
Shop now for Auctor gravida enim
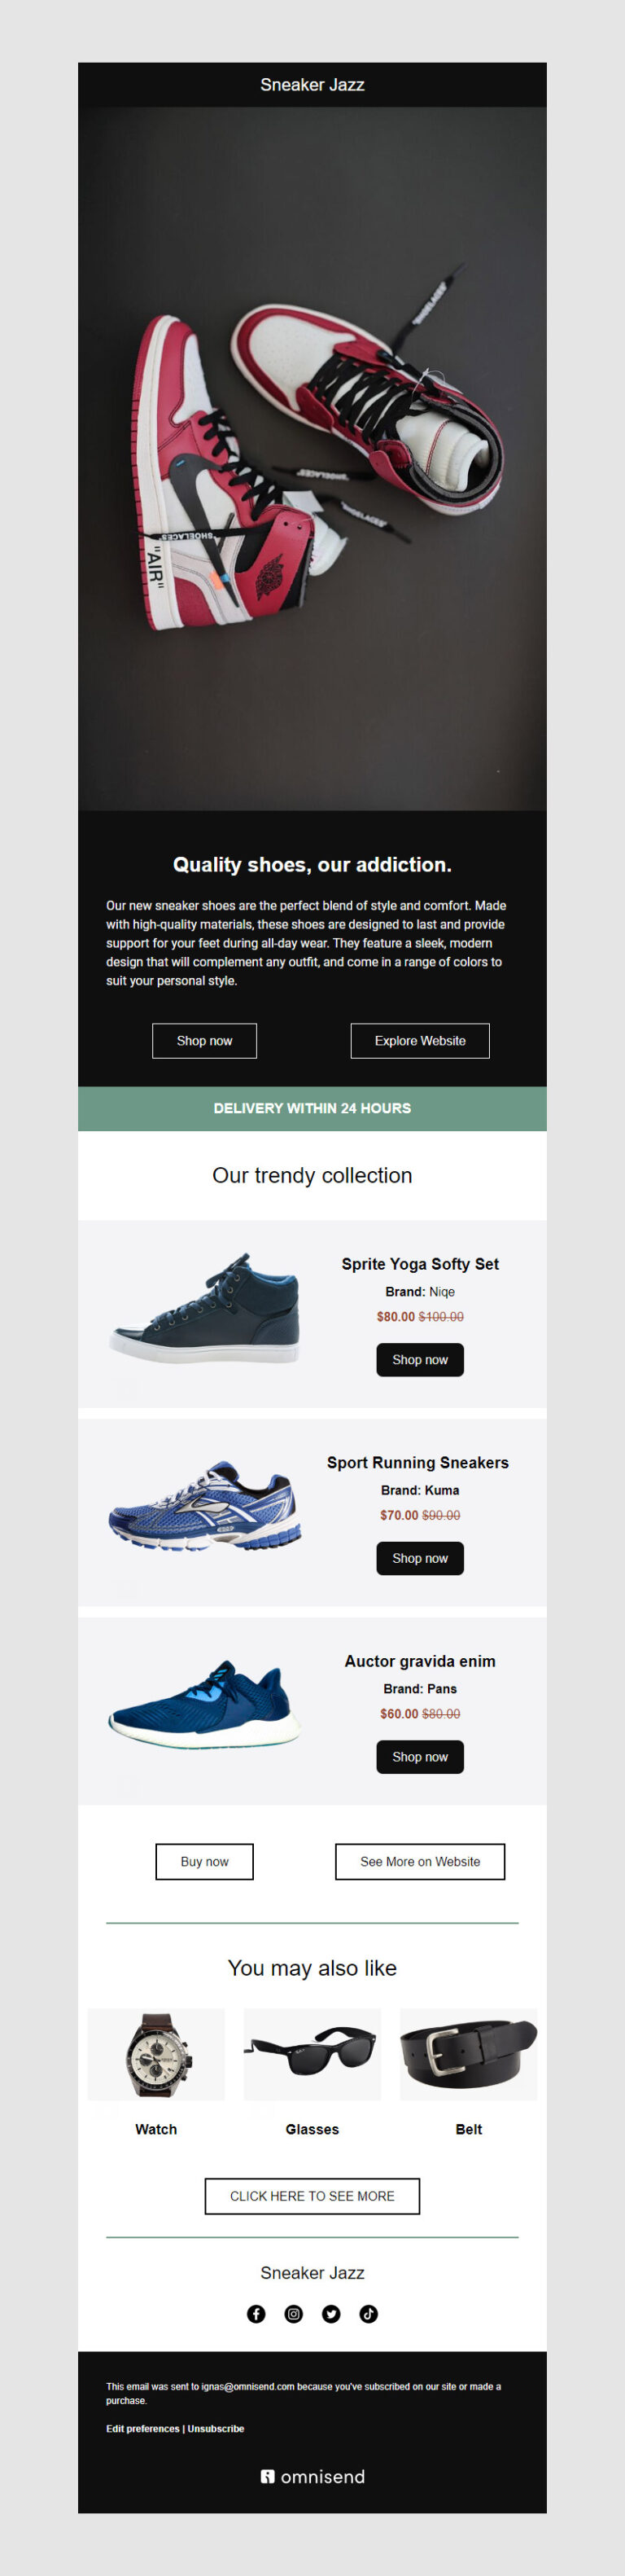419,1757
